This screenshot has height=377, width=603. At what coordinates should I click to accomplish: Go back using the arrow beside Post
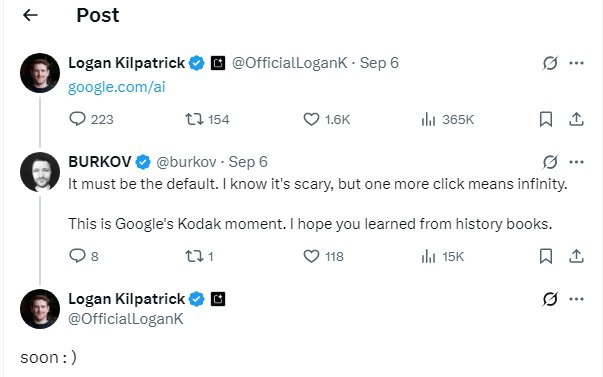pos(30,15)
